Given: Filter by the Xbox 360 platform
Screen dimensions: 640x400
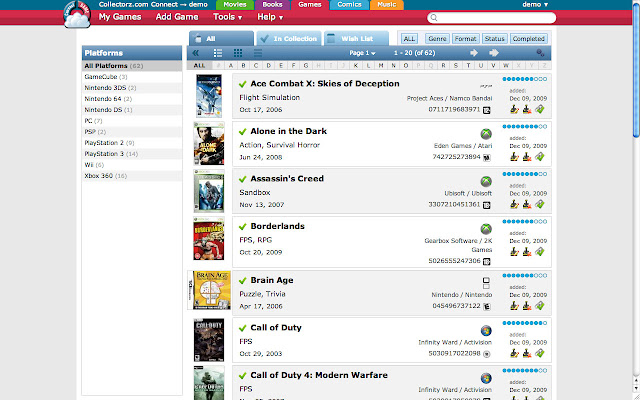Looking at the screenshot, I should coord(132,176).
